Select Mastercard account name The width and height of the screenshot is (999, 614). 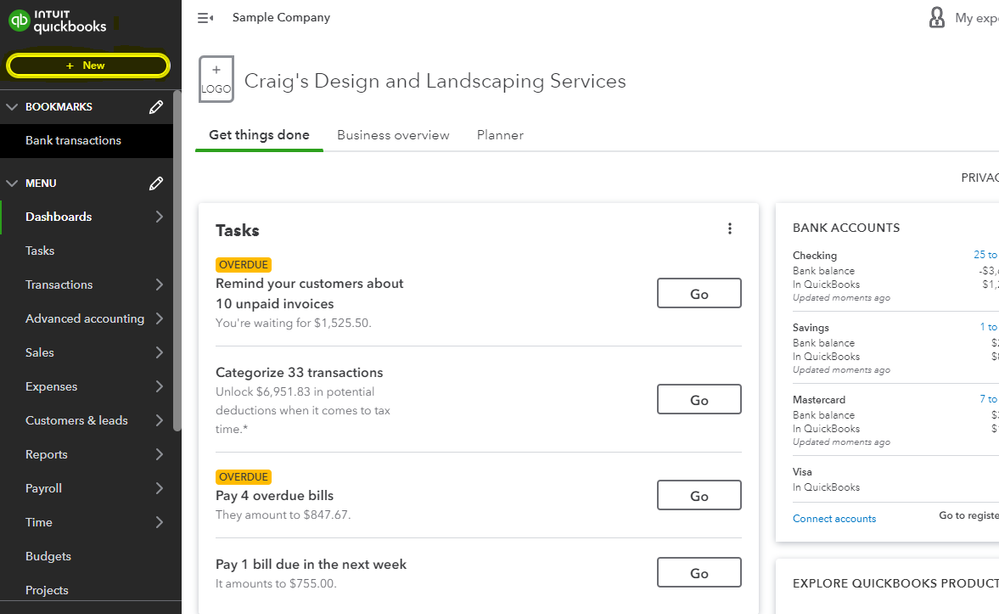point(819,399)
